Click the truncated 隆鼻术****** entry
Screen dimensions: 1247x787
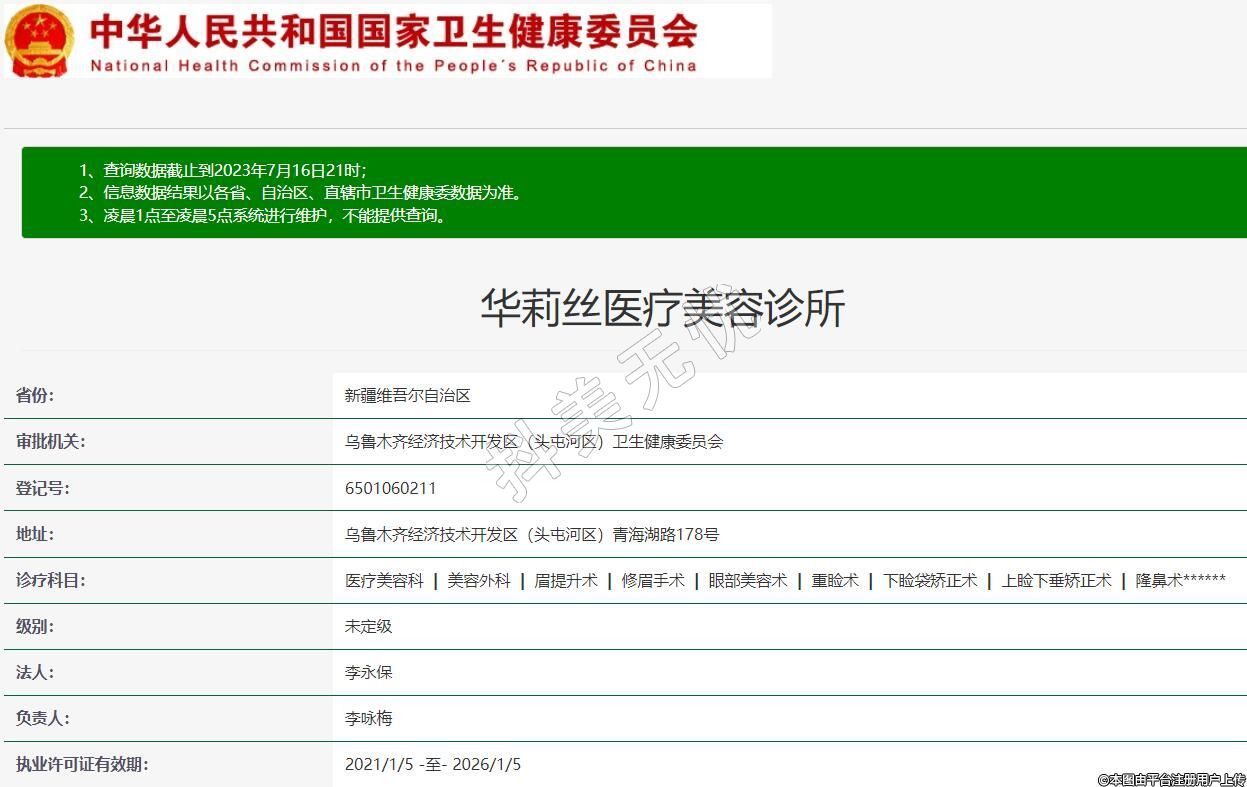pyautogui.click(x=1180, y=581)
